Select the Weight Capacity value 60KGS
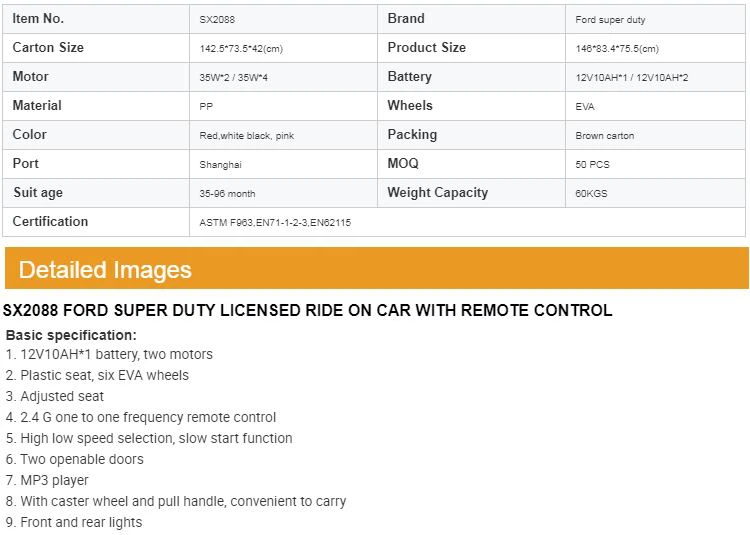This screenshot has height=535, width=750. click(591, 194)
